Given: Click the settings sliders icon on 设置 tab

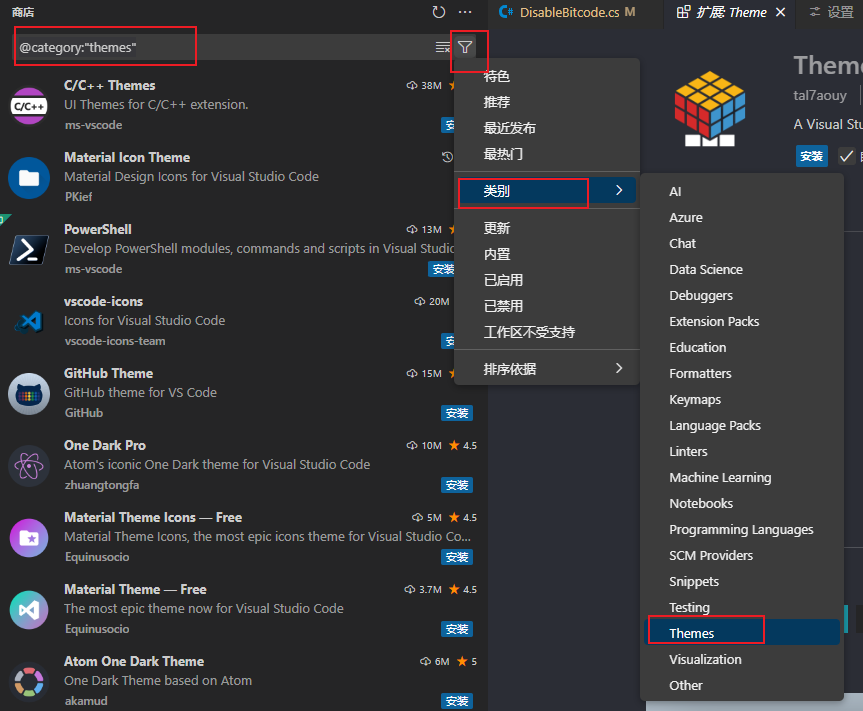Looking at the screenshot, I should (x=815, y=12).
